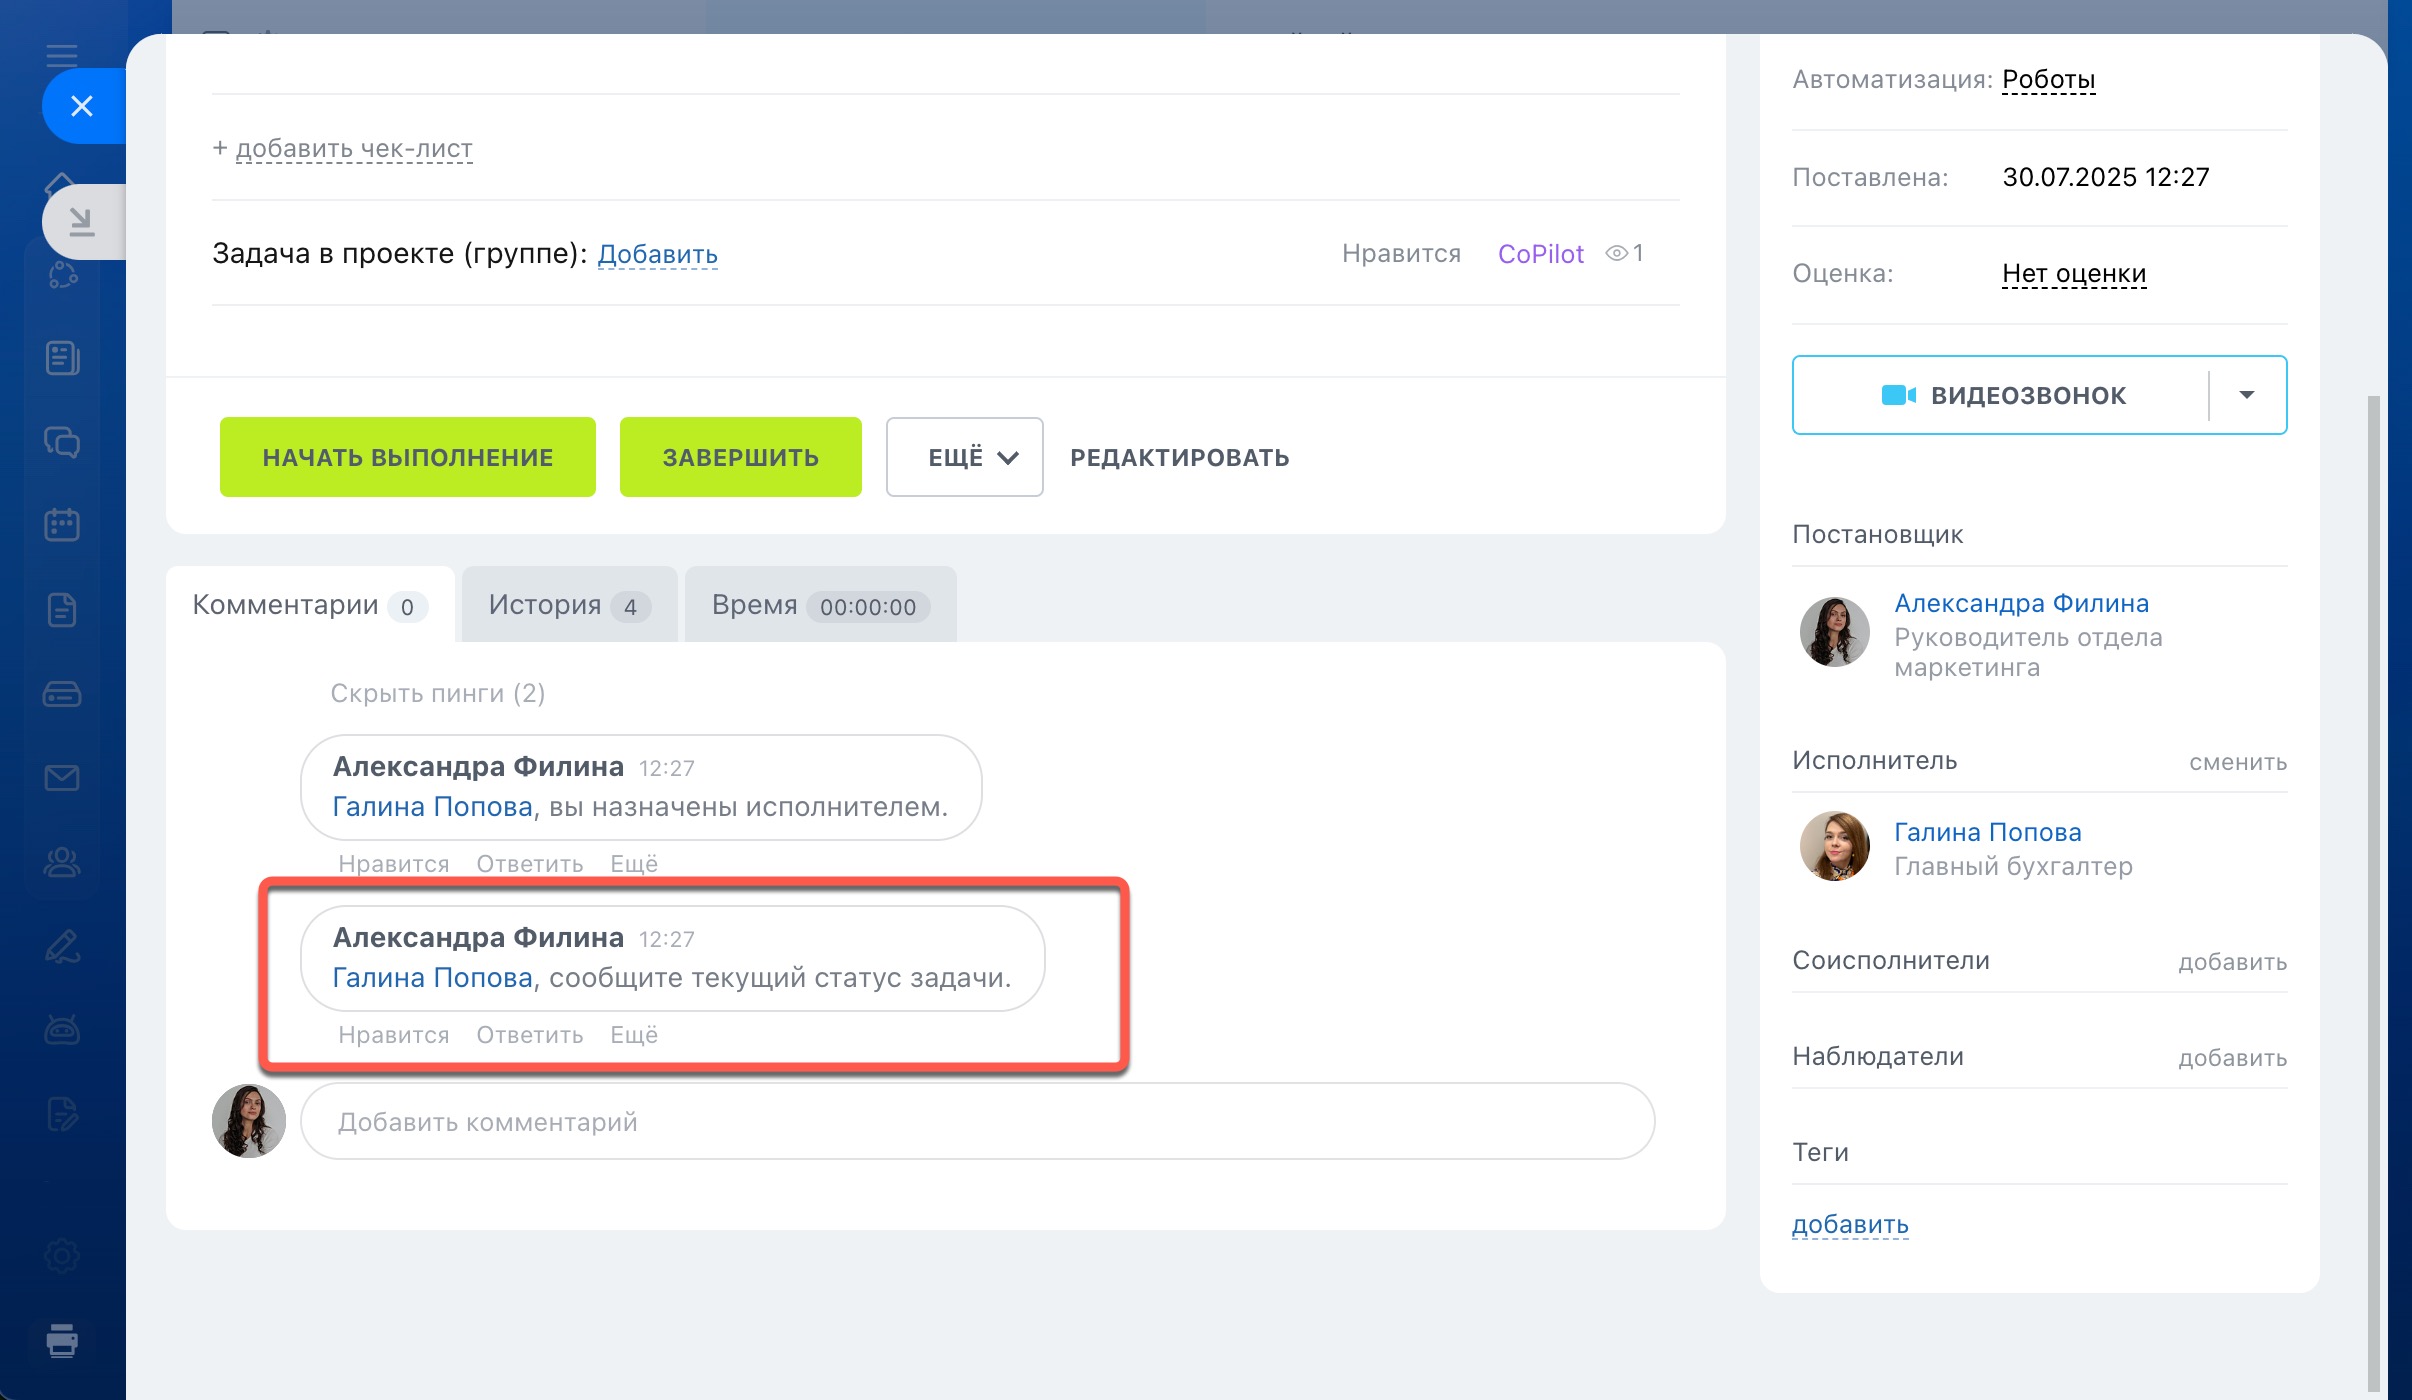This screenshot has height=1400, width=2412.
Task: Click the right-side vertical scrollbar
Action: (2373, 893)
